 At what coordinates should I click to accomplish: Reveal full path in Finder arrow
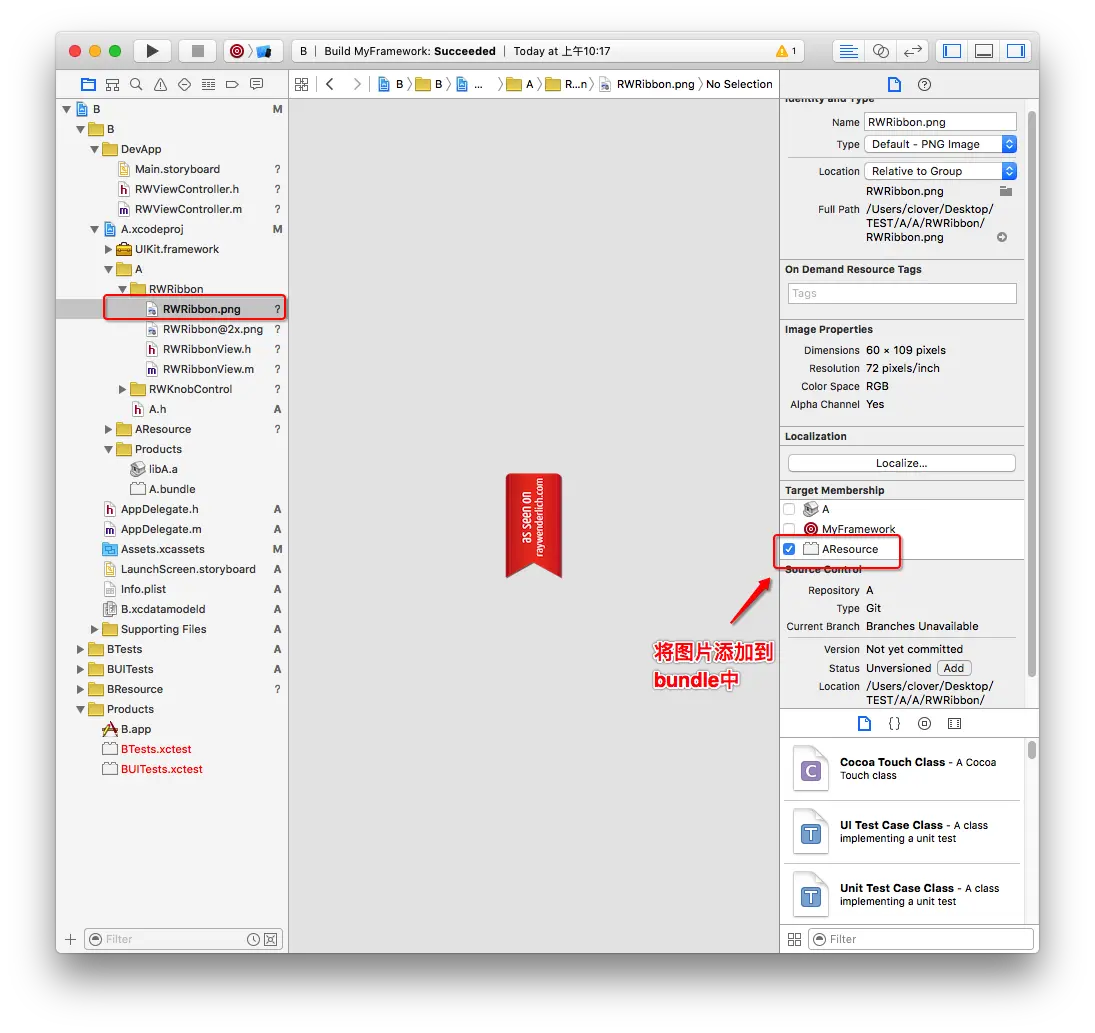tap(1002, 237)
